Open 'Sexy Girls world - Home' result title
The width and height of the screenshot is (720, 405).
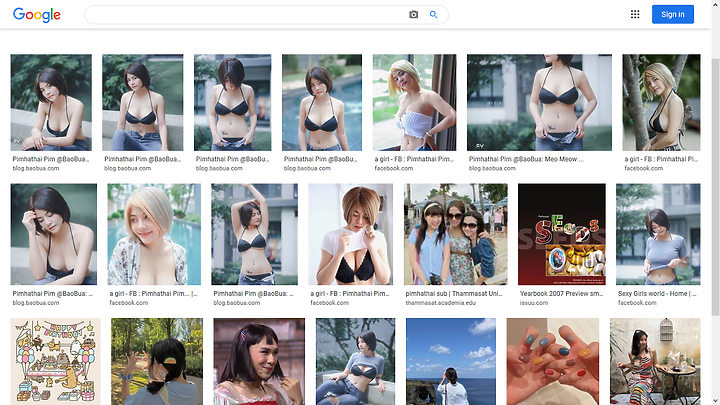tap(657, 293)
